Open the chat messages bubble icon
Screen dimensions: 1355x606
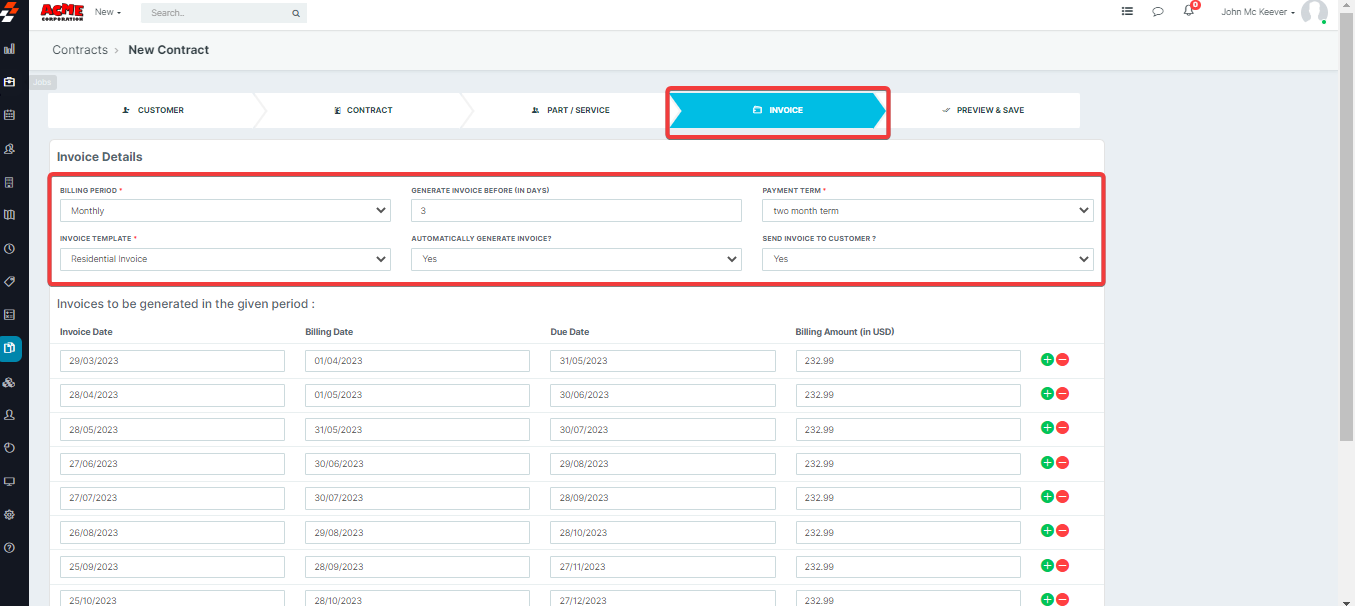click(x=1158, y=12)
